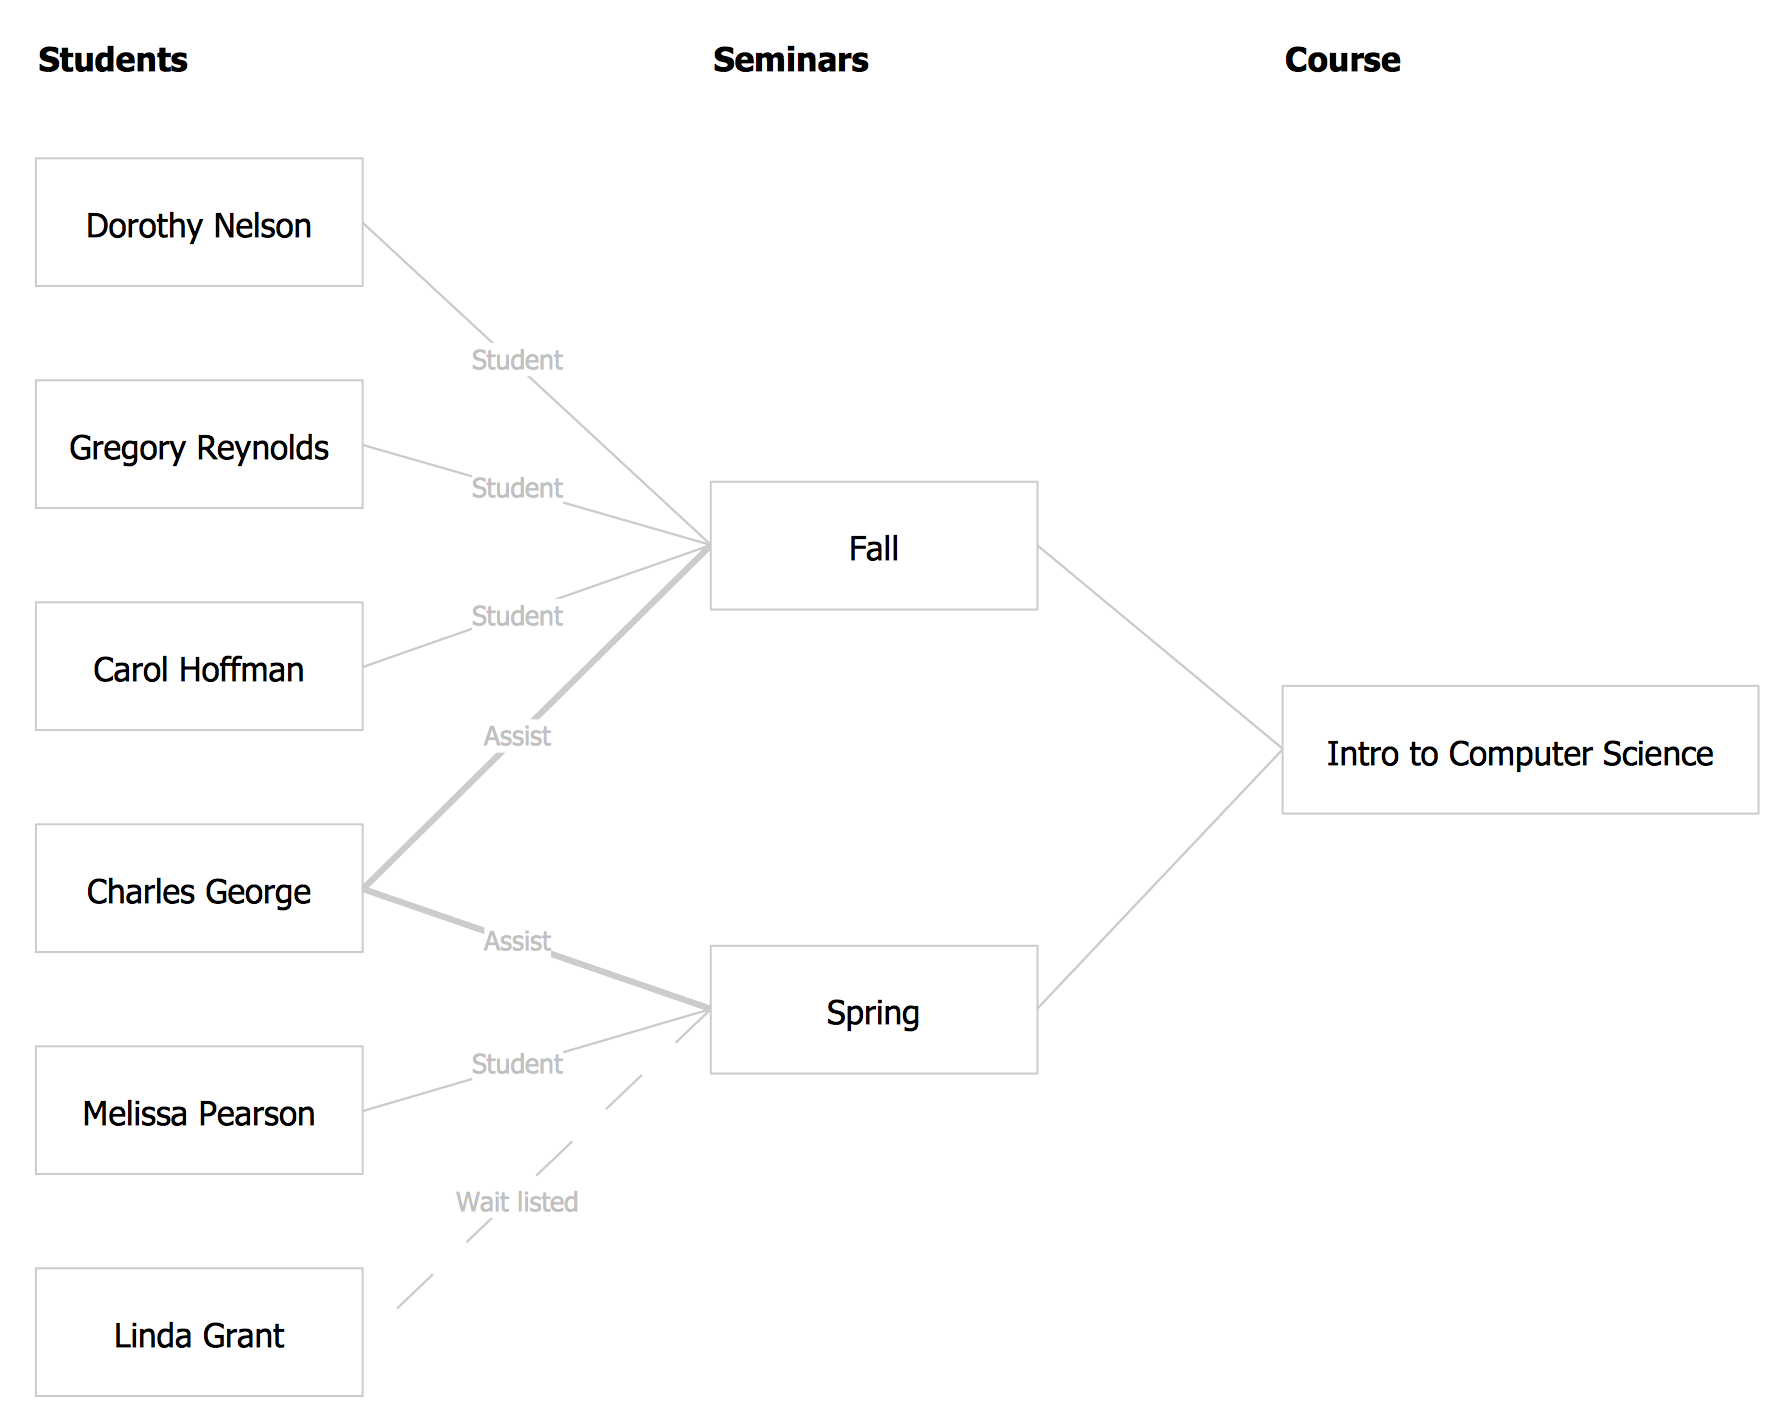Select the Wait listed edge label
Screen dimensions: 1790x1428
coord(517,1202)
